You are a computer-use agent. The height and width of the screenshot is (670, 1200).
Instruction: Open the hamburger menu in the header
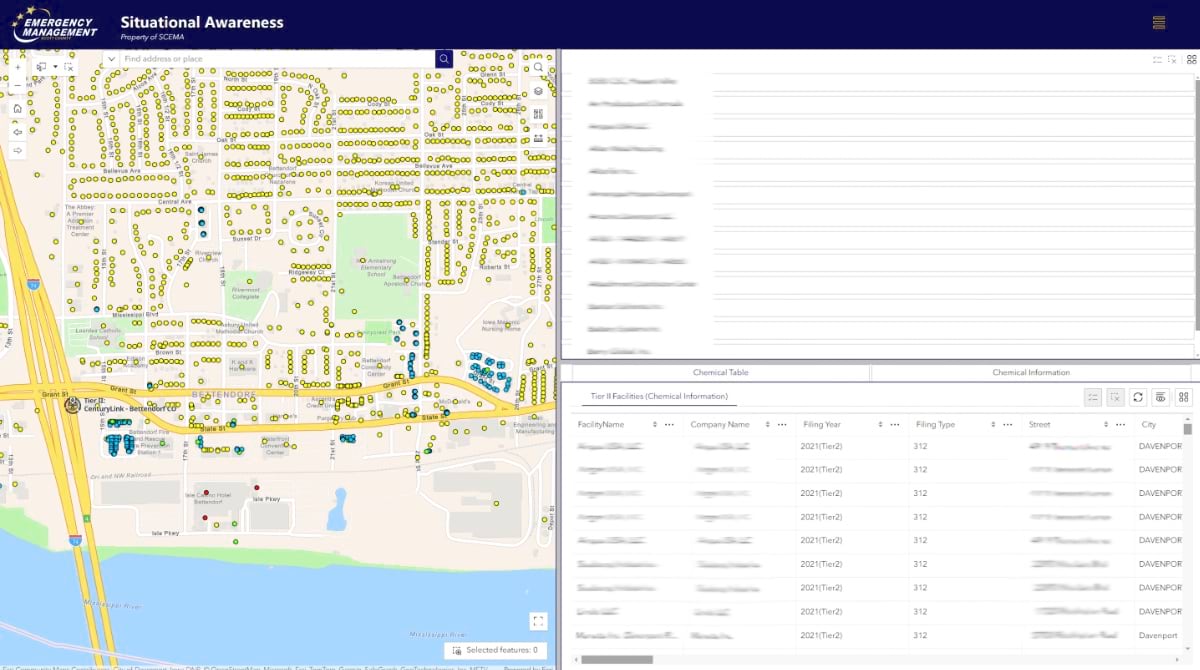click(x=1159, y=23)
